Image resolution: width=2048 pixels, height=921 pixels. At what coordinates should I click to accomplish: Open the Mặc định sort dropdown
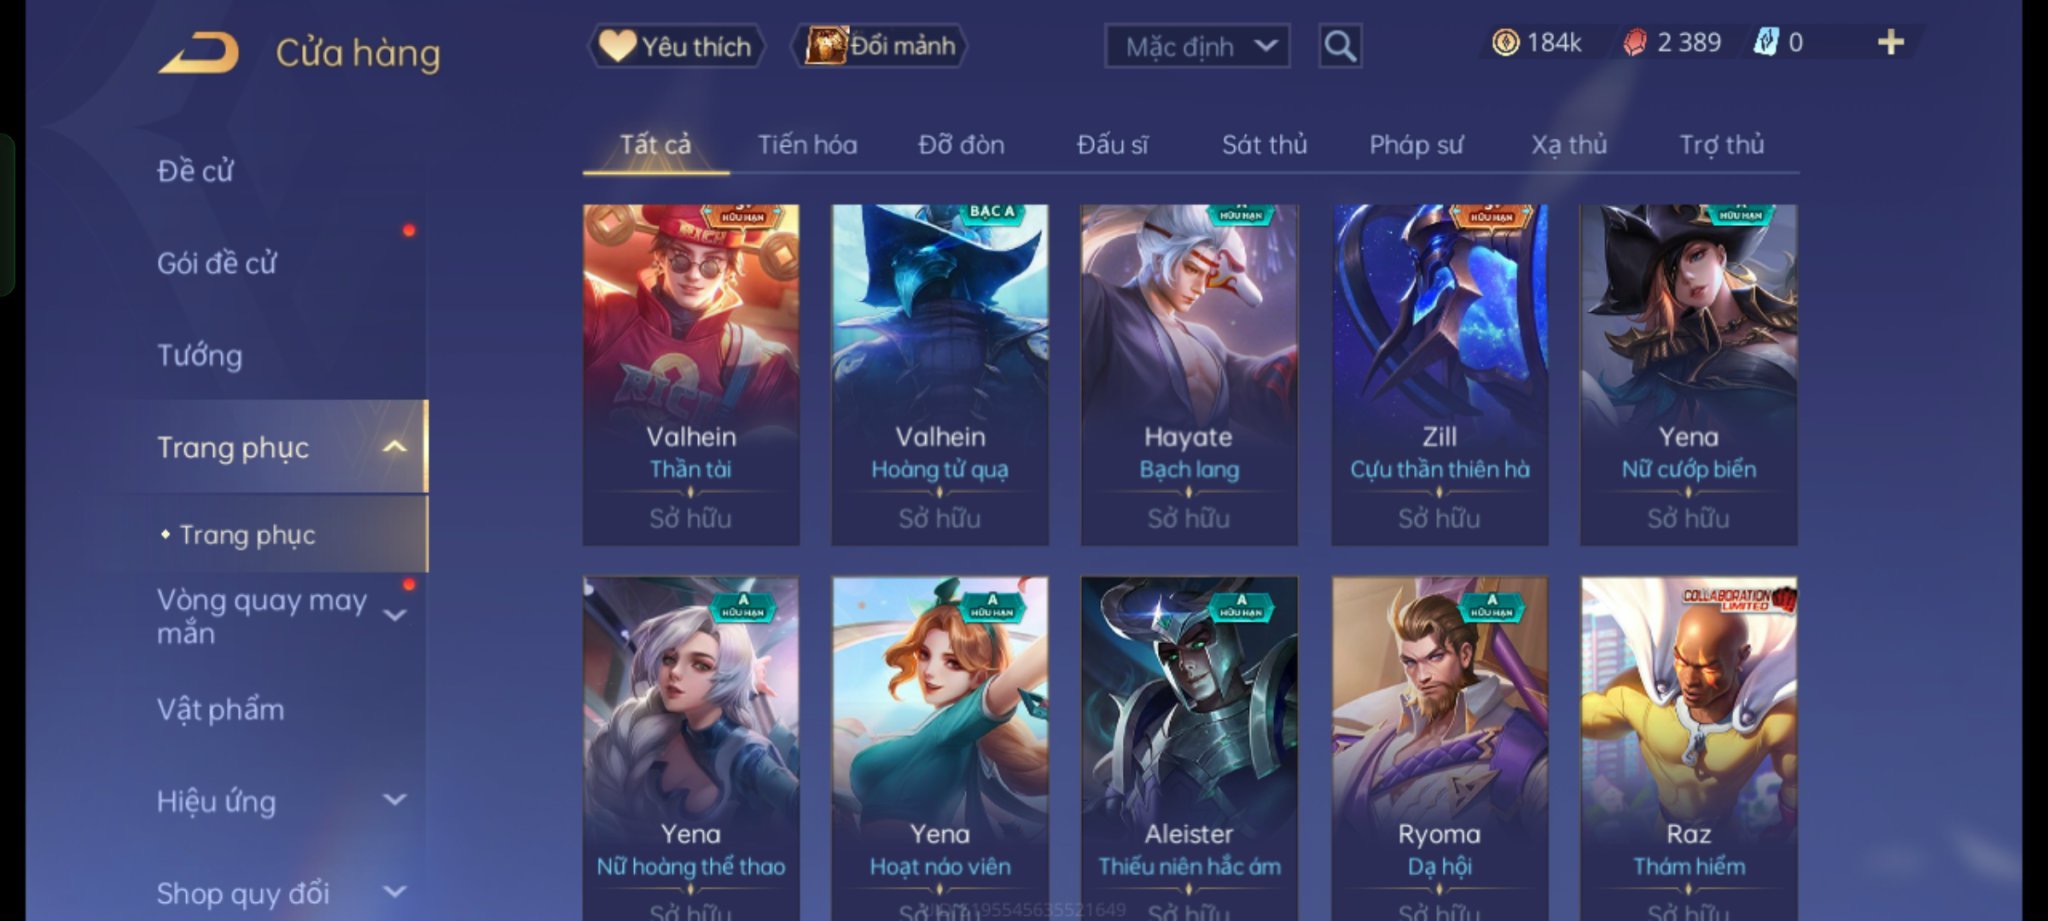(1197, 46)
